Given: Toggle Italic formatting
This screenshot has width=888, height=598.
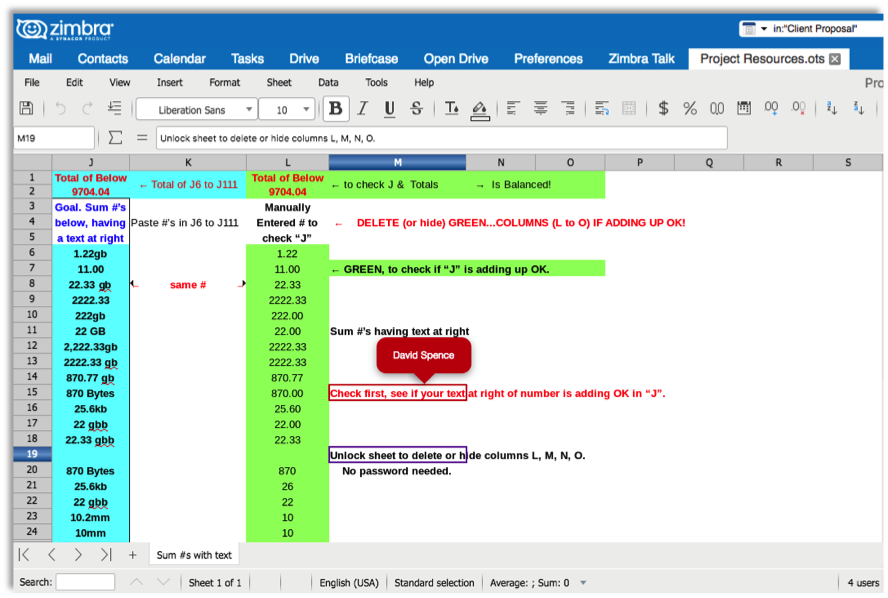Looking at the screenshot, I should pos(363,108).
